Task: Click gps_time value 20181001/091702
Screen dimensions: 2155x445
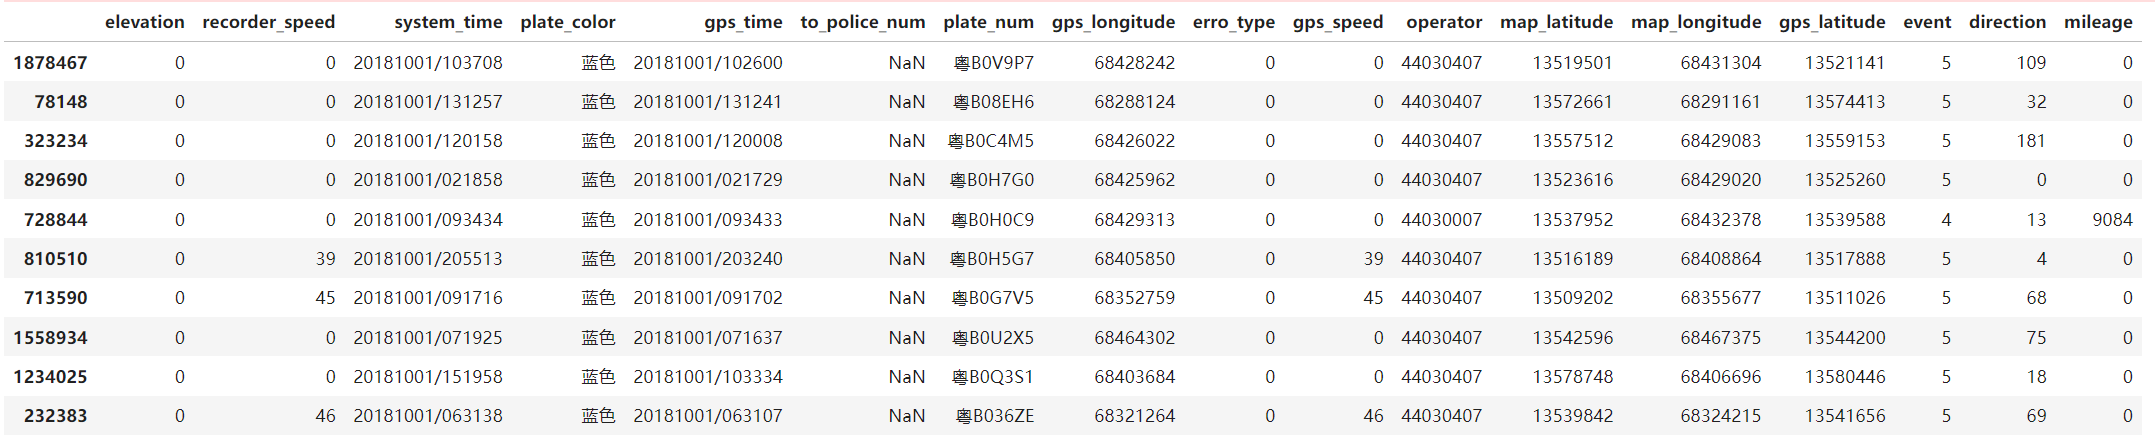Action: pyautogui.click(x=708, y=298)
